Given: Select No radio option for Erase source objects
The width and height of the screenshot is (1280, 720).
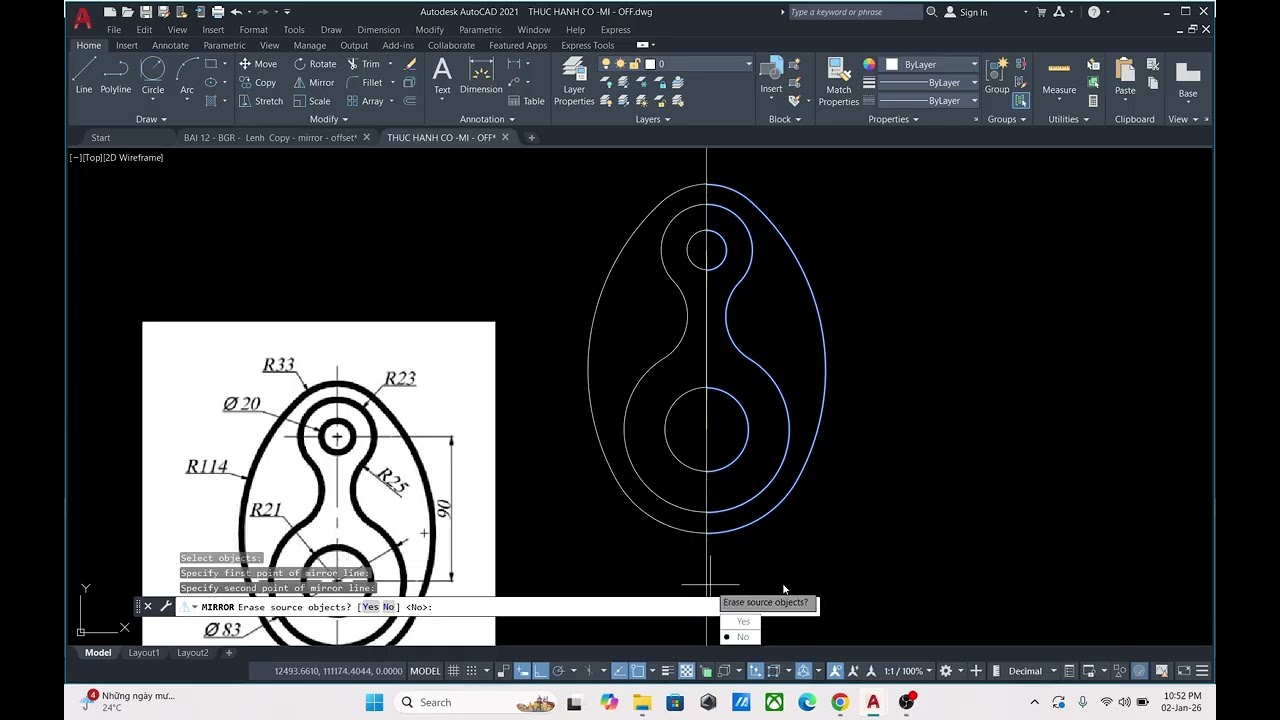Looking at the screenshot, I should (x=742, y=637).
